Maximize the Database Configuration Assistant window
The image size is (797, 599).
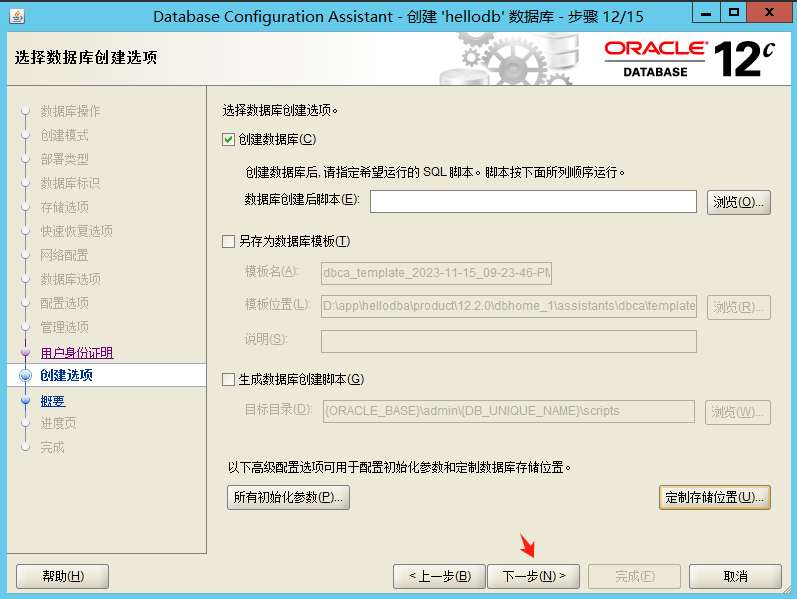733,13
